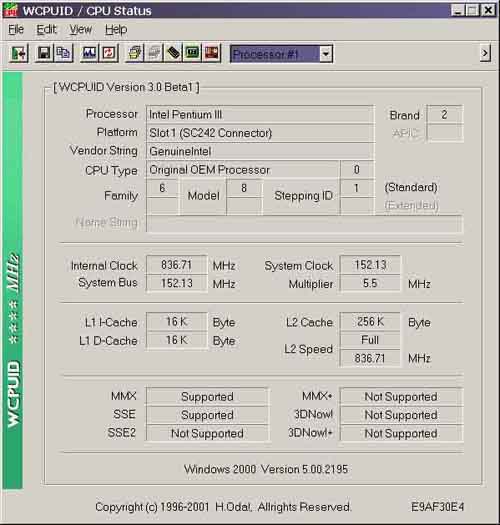Open the Help menu
Image resolution: width=500 pixels, height=525 pixels.
point(116,29)
